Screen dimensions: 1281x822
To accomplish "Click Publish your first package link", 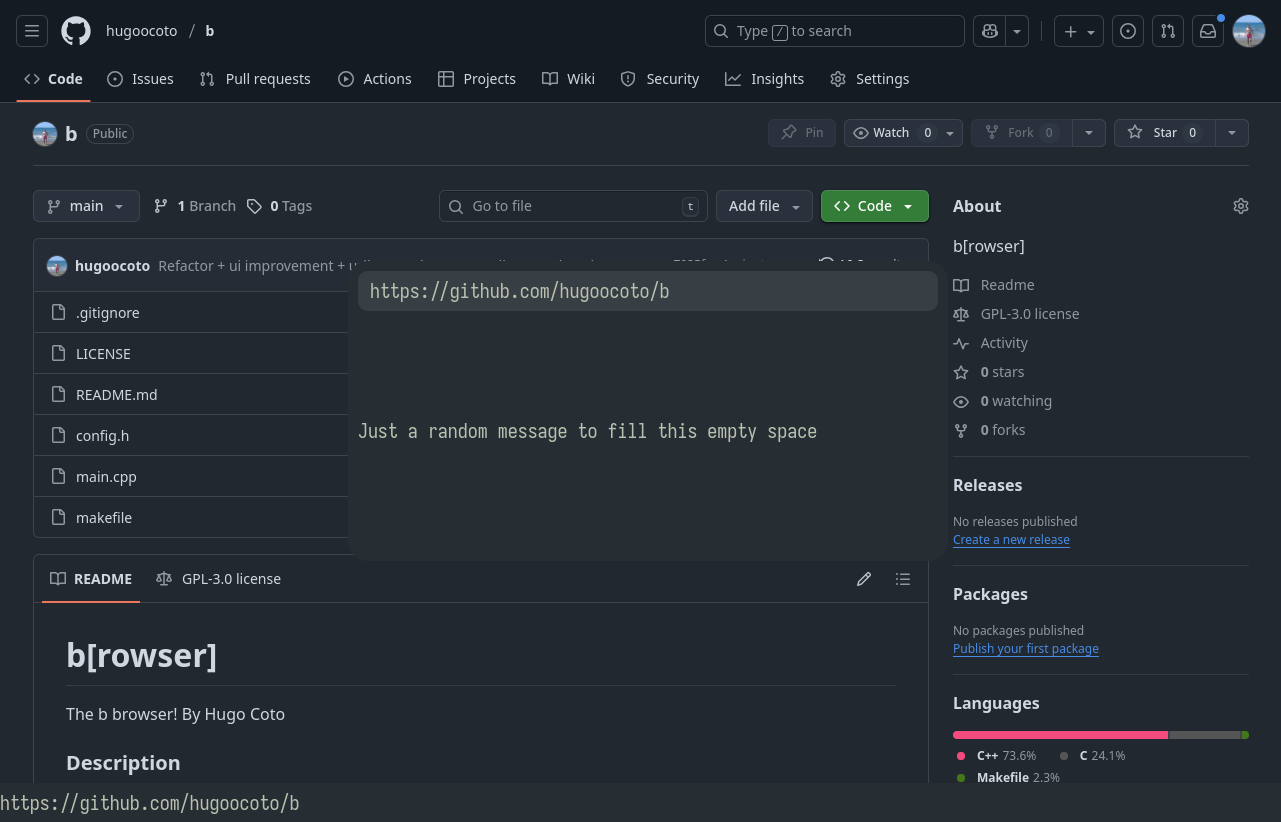I will coord(1026,649).
